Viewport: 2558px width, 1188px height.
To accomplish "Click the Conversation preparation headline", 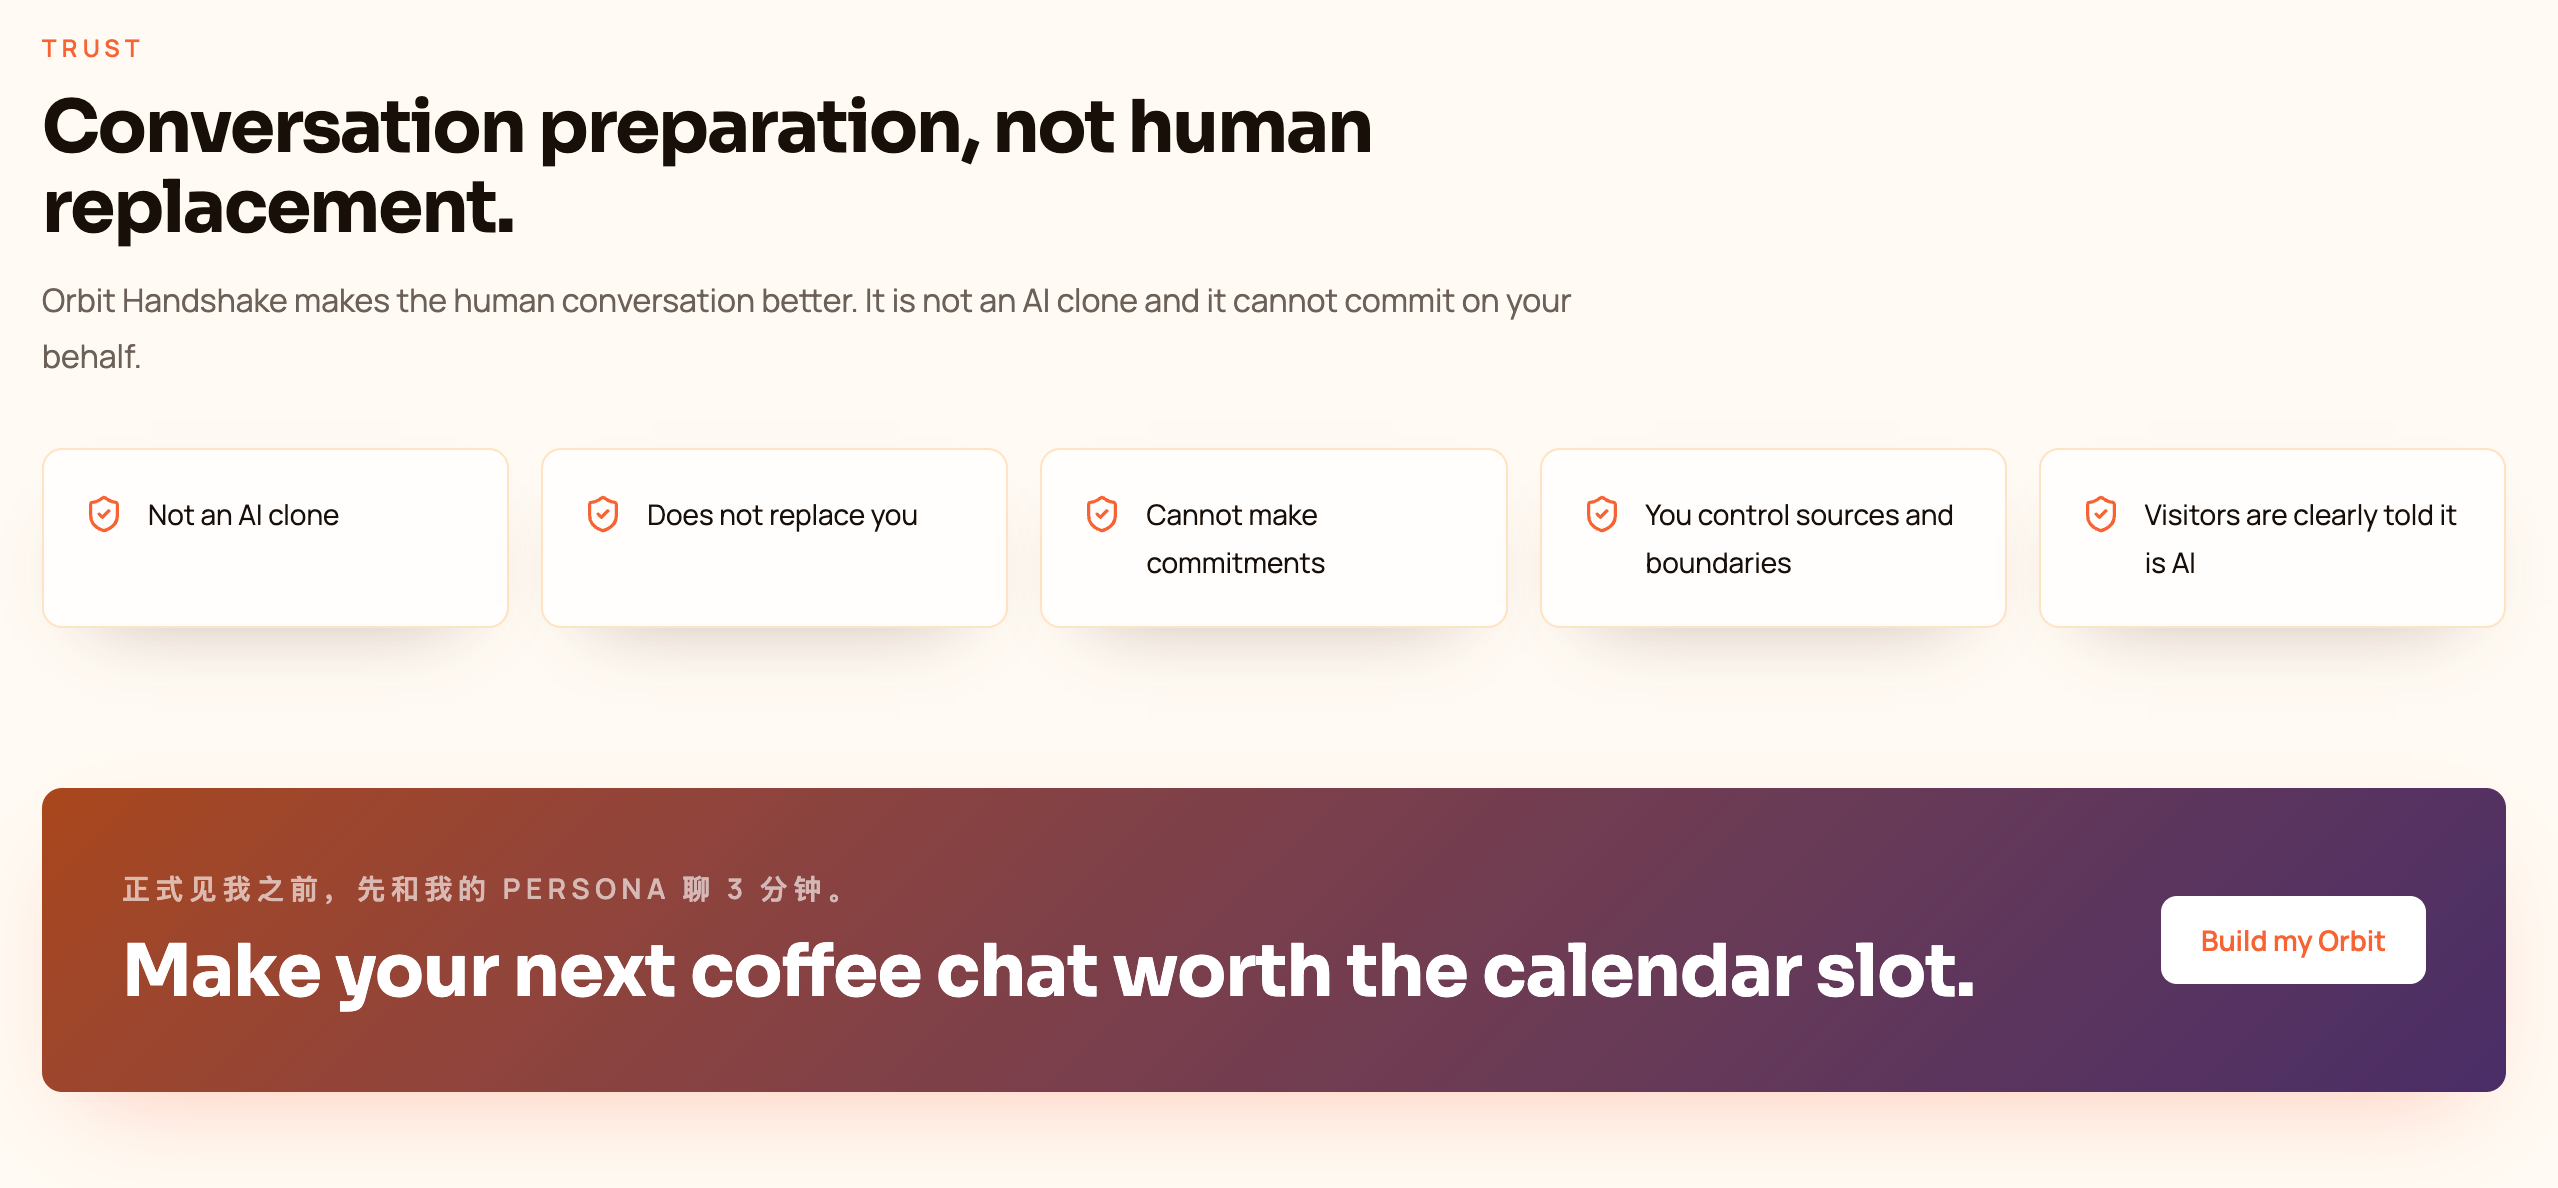I will (707, 166).
